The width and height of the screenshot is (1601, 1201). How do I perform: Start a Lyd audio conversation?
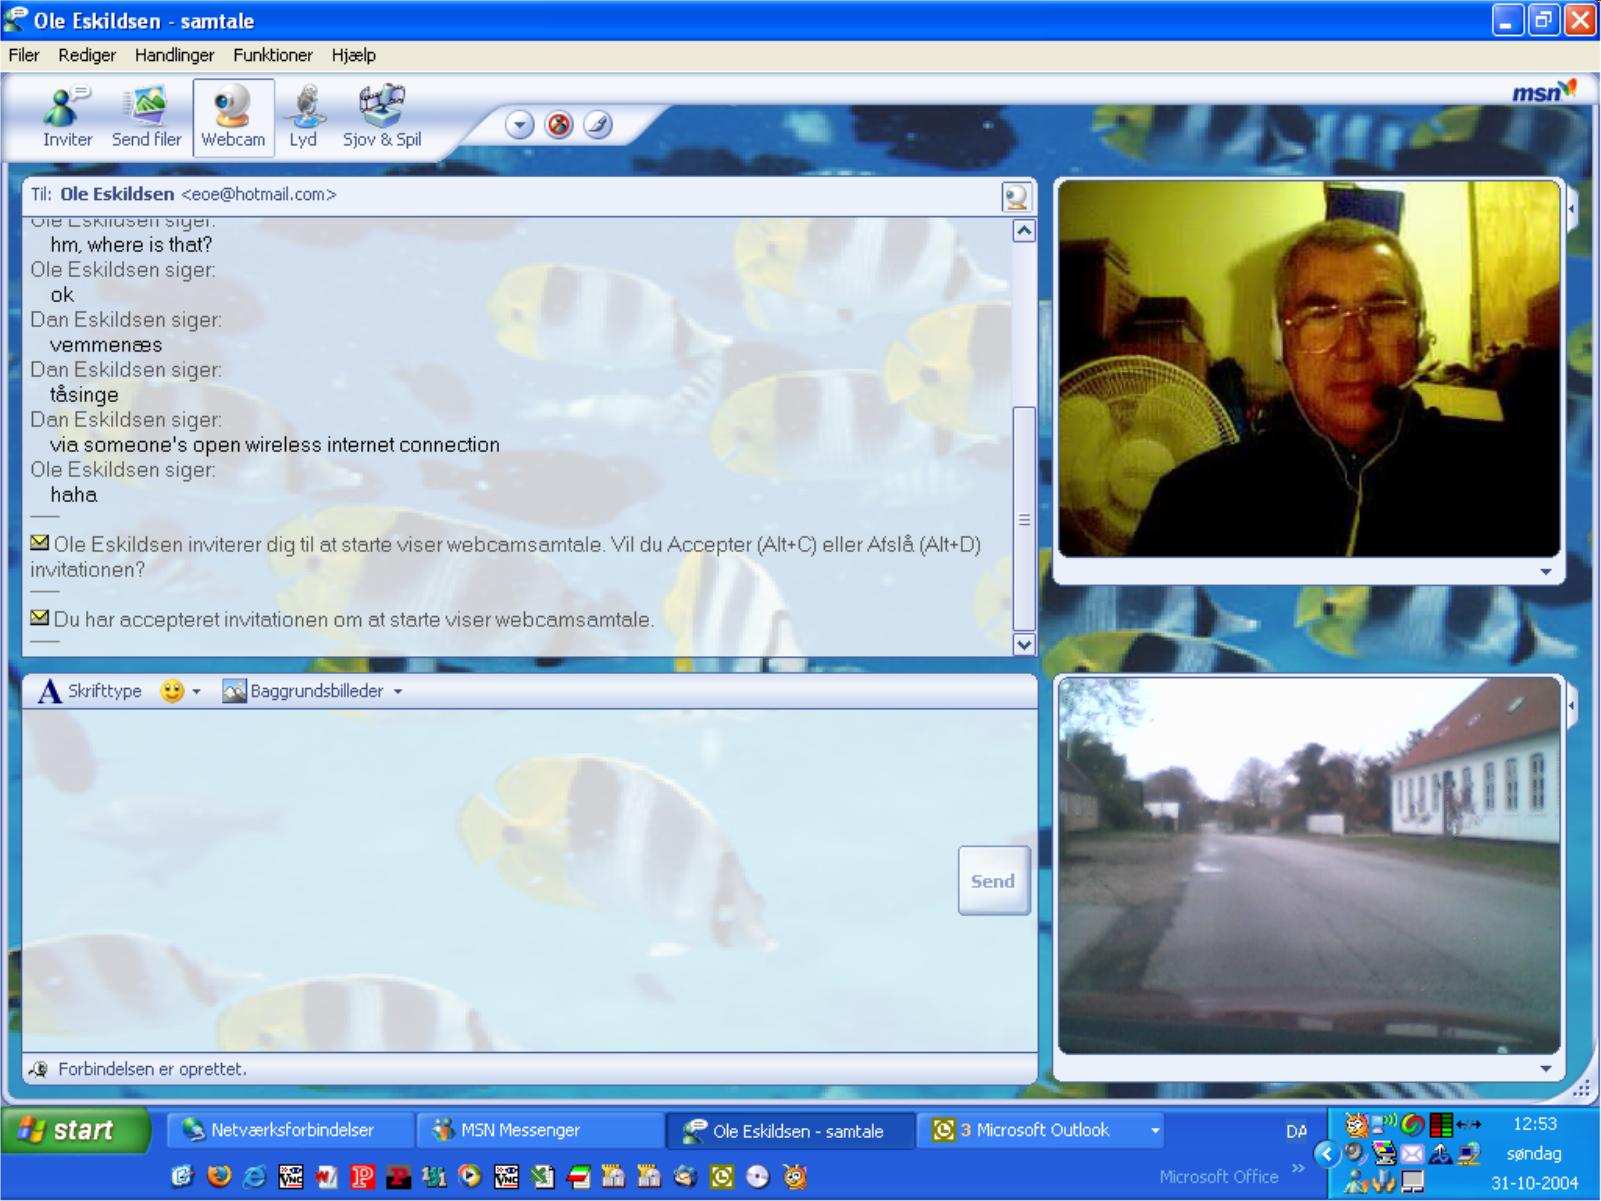(303, 116)
